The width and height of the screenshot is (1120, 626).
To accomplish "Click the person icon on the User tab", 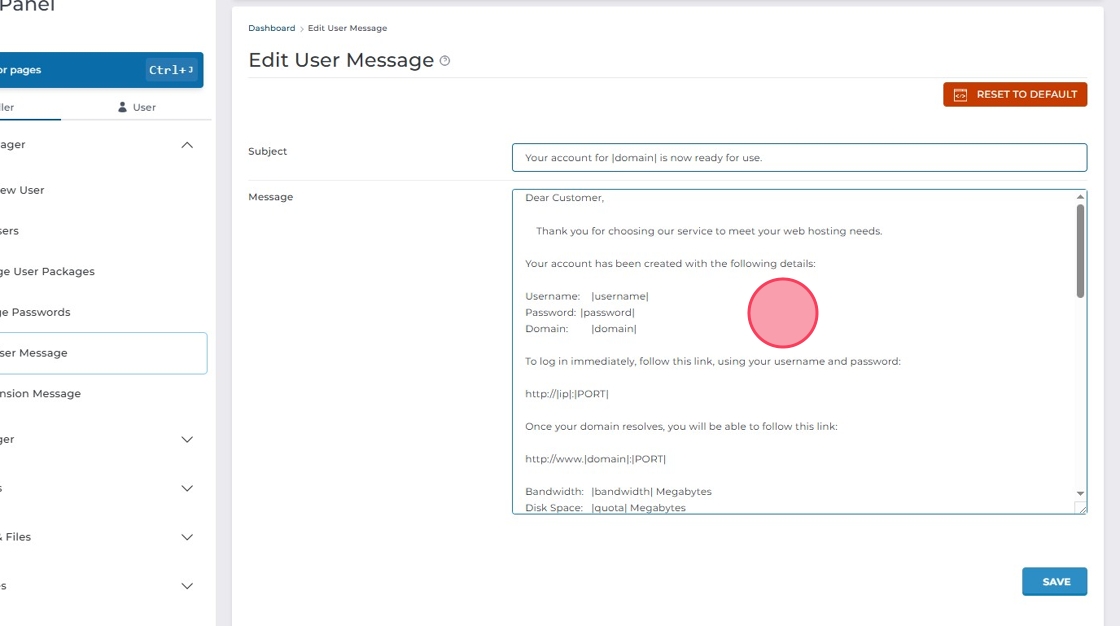I will (x=123, y=107).
